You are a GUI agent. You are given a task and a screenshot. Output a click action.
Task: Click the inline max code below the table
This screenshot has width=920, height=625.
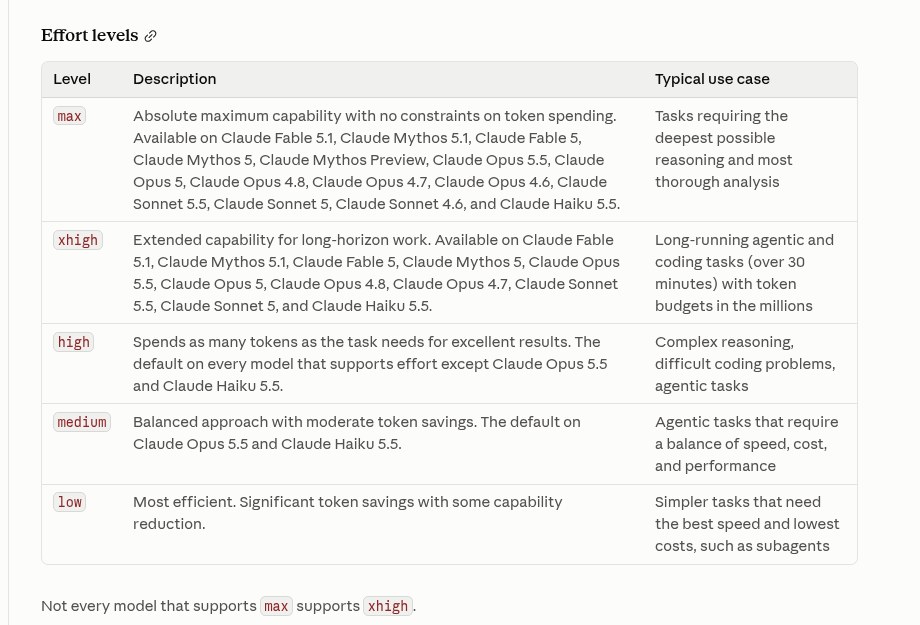click(276, 606)
